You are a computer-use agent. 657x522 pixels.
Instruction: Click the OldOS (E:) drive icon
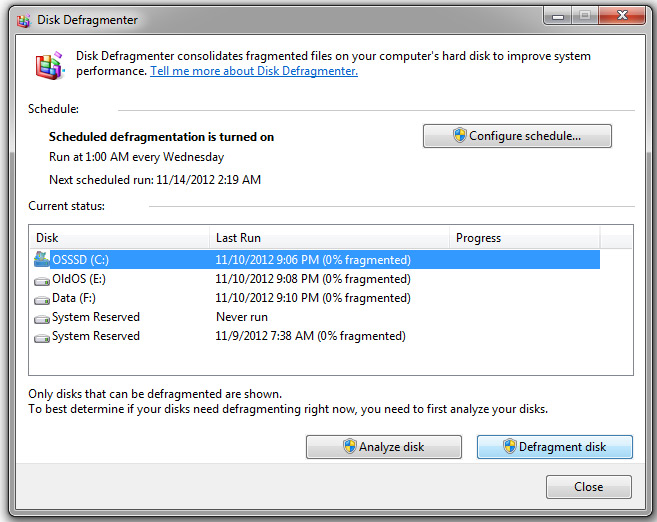pyautogui.click(x=41, y=281)
